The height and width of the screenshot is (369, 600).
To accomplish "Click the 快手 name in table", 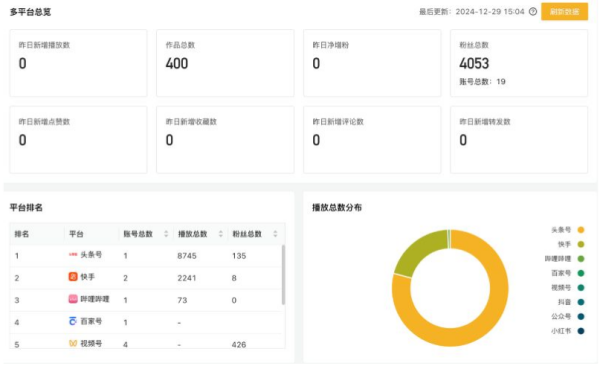I will (88, 277).
